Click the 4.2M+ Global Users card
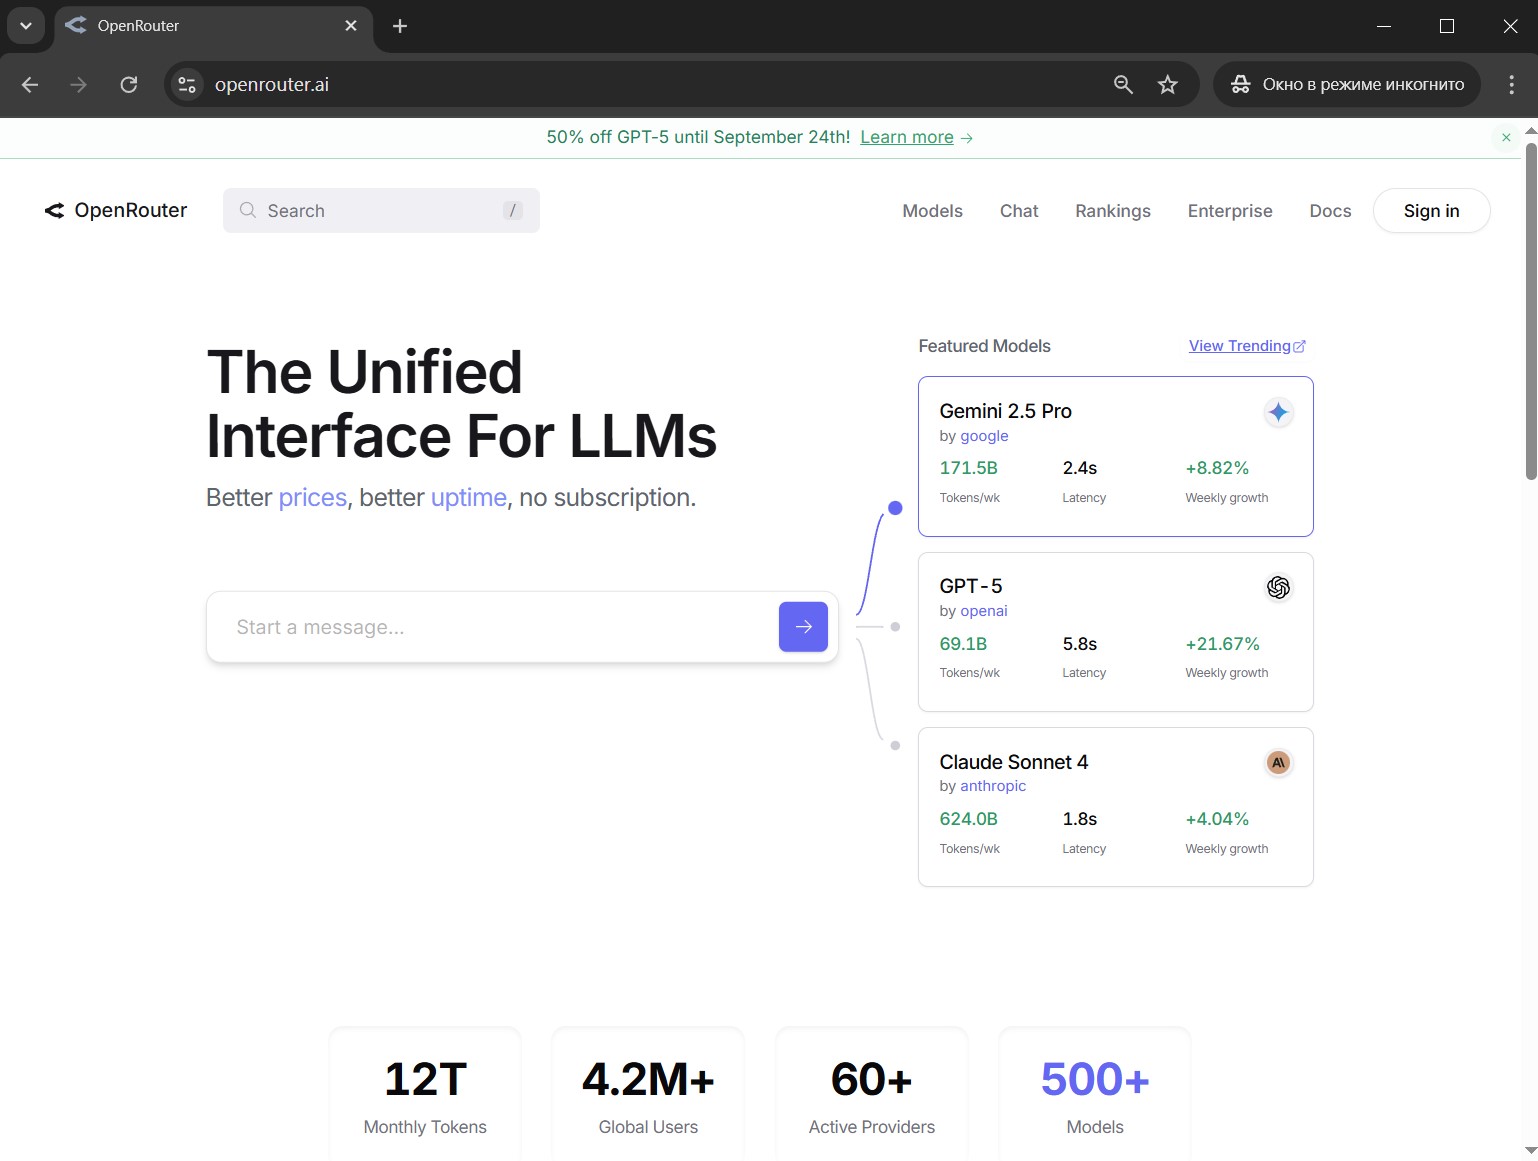 (648, 1093)
